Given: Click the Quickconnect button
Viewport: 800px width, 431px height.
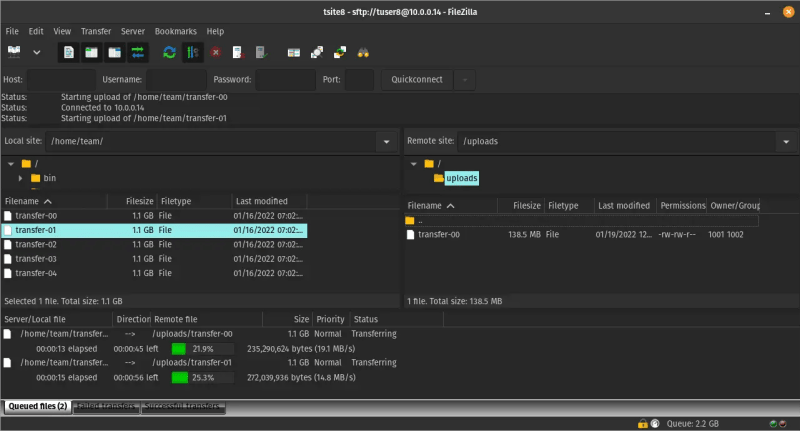Looking at the screenshot, I should point(419,80).
